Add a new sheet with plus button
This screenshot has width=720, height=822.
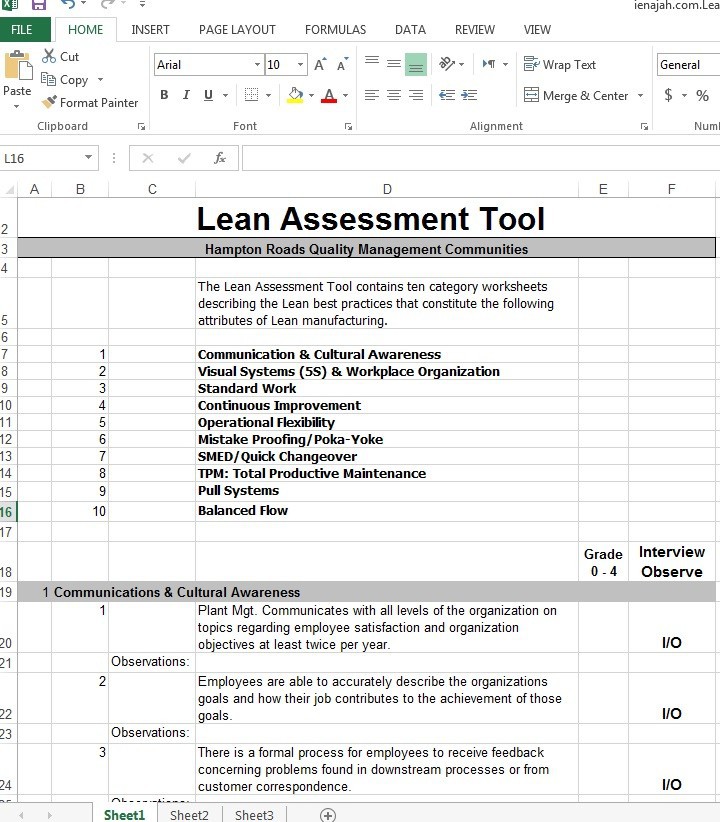coord(327,815)
